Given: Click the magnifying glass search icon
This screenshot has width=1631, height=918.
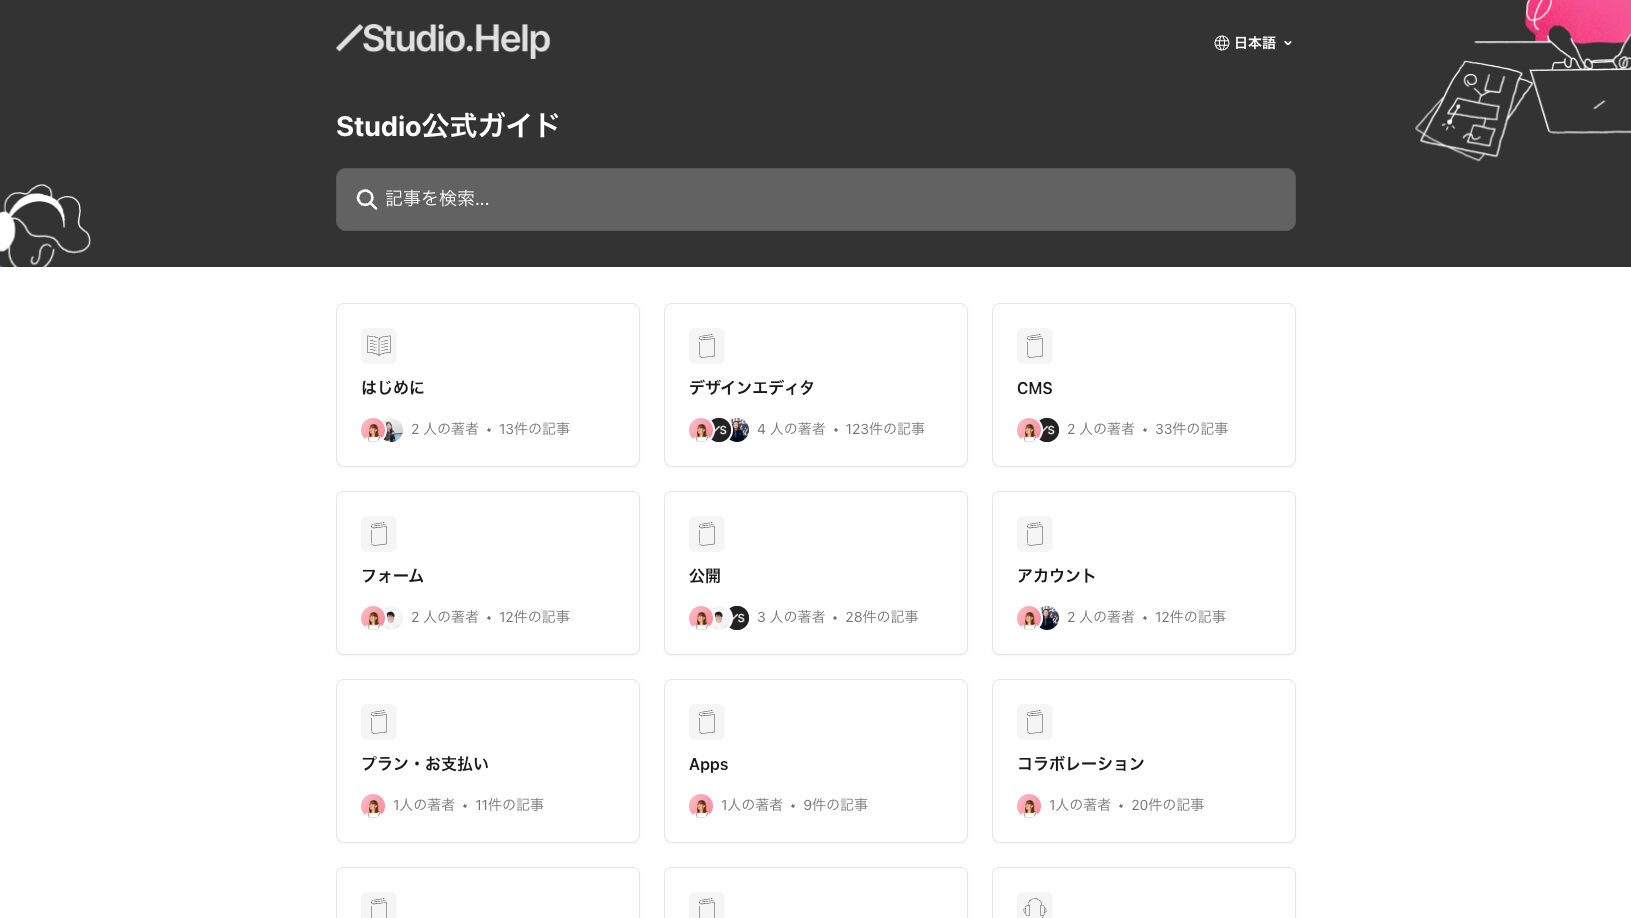Looking at the screenshot, I should point(367,199).
